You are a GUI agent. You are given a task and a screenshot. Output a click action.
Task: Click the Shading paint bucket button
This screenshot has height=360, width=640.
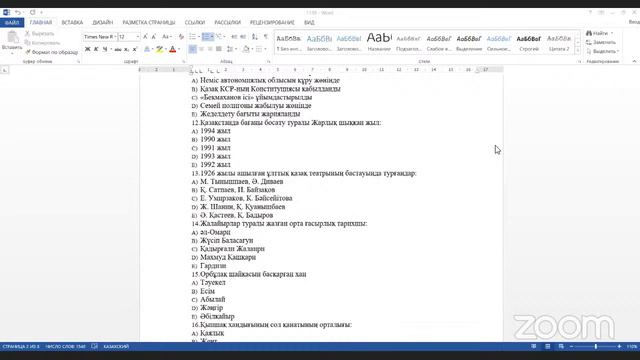(x=246, y=49)
